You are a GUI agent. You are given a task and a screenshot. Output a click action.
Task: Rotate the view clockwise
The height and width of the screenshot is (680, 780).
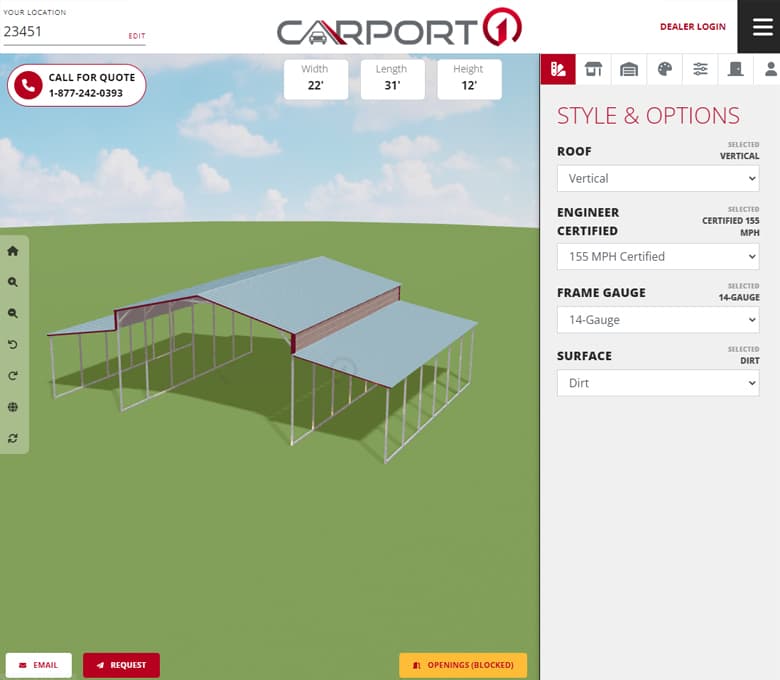coord(13,376)
